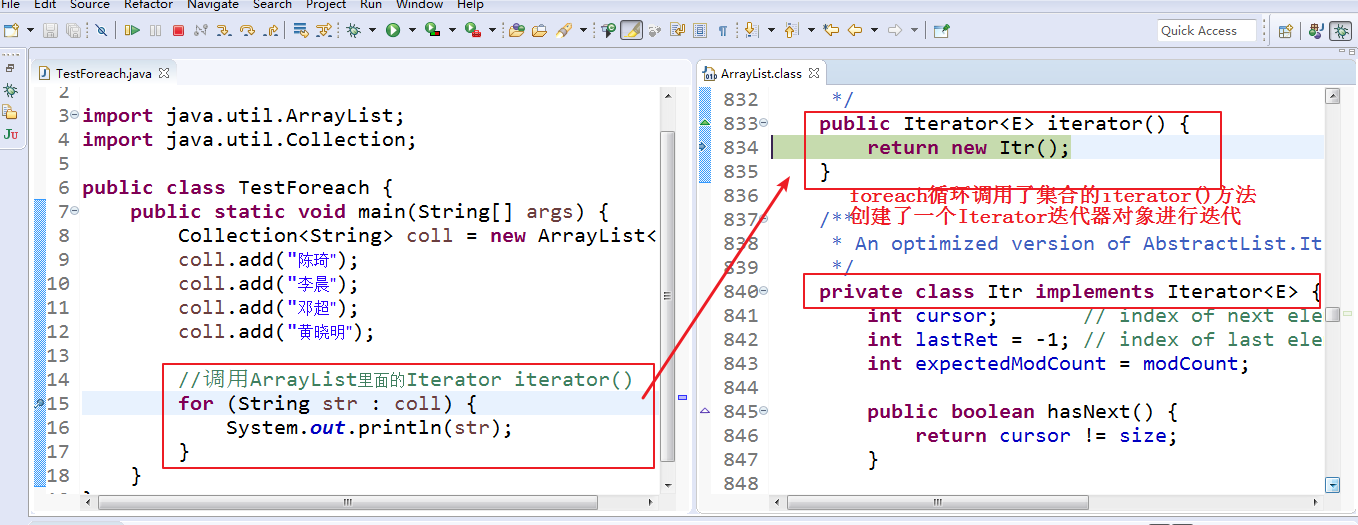Screen dimensions: 1358x525
Task: Click the line 'coll.add("邓超");'
Action: (268, 308)
